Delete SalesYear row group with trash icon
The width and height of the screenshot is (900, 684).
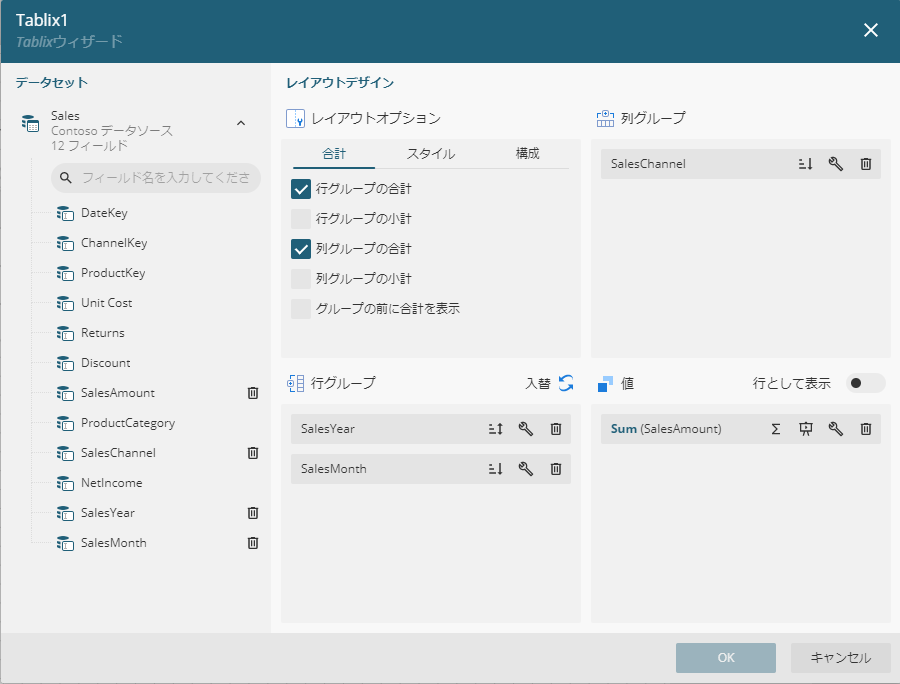556,429
